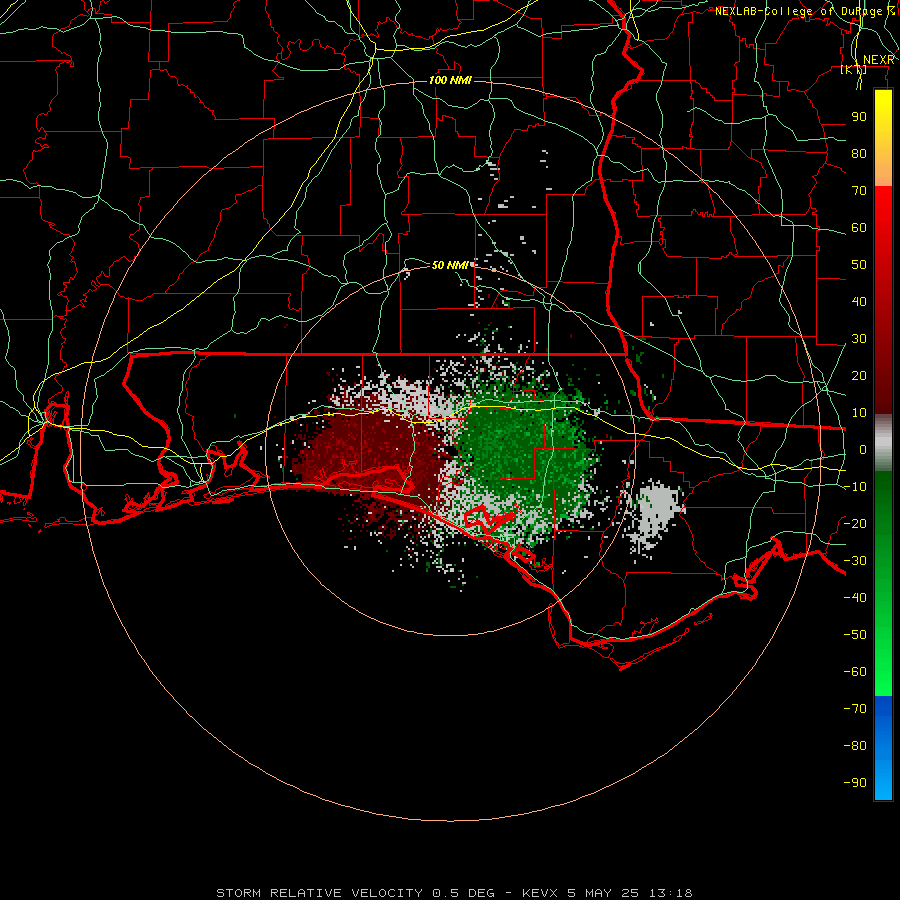Screen dimensions: 900x900
Task: Click the -70 value on the color scale
Action: pos(855,708)
